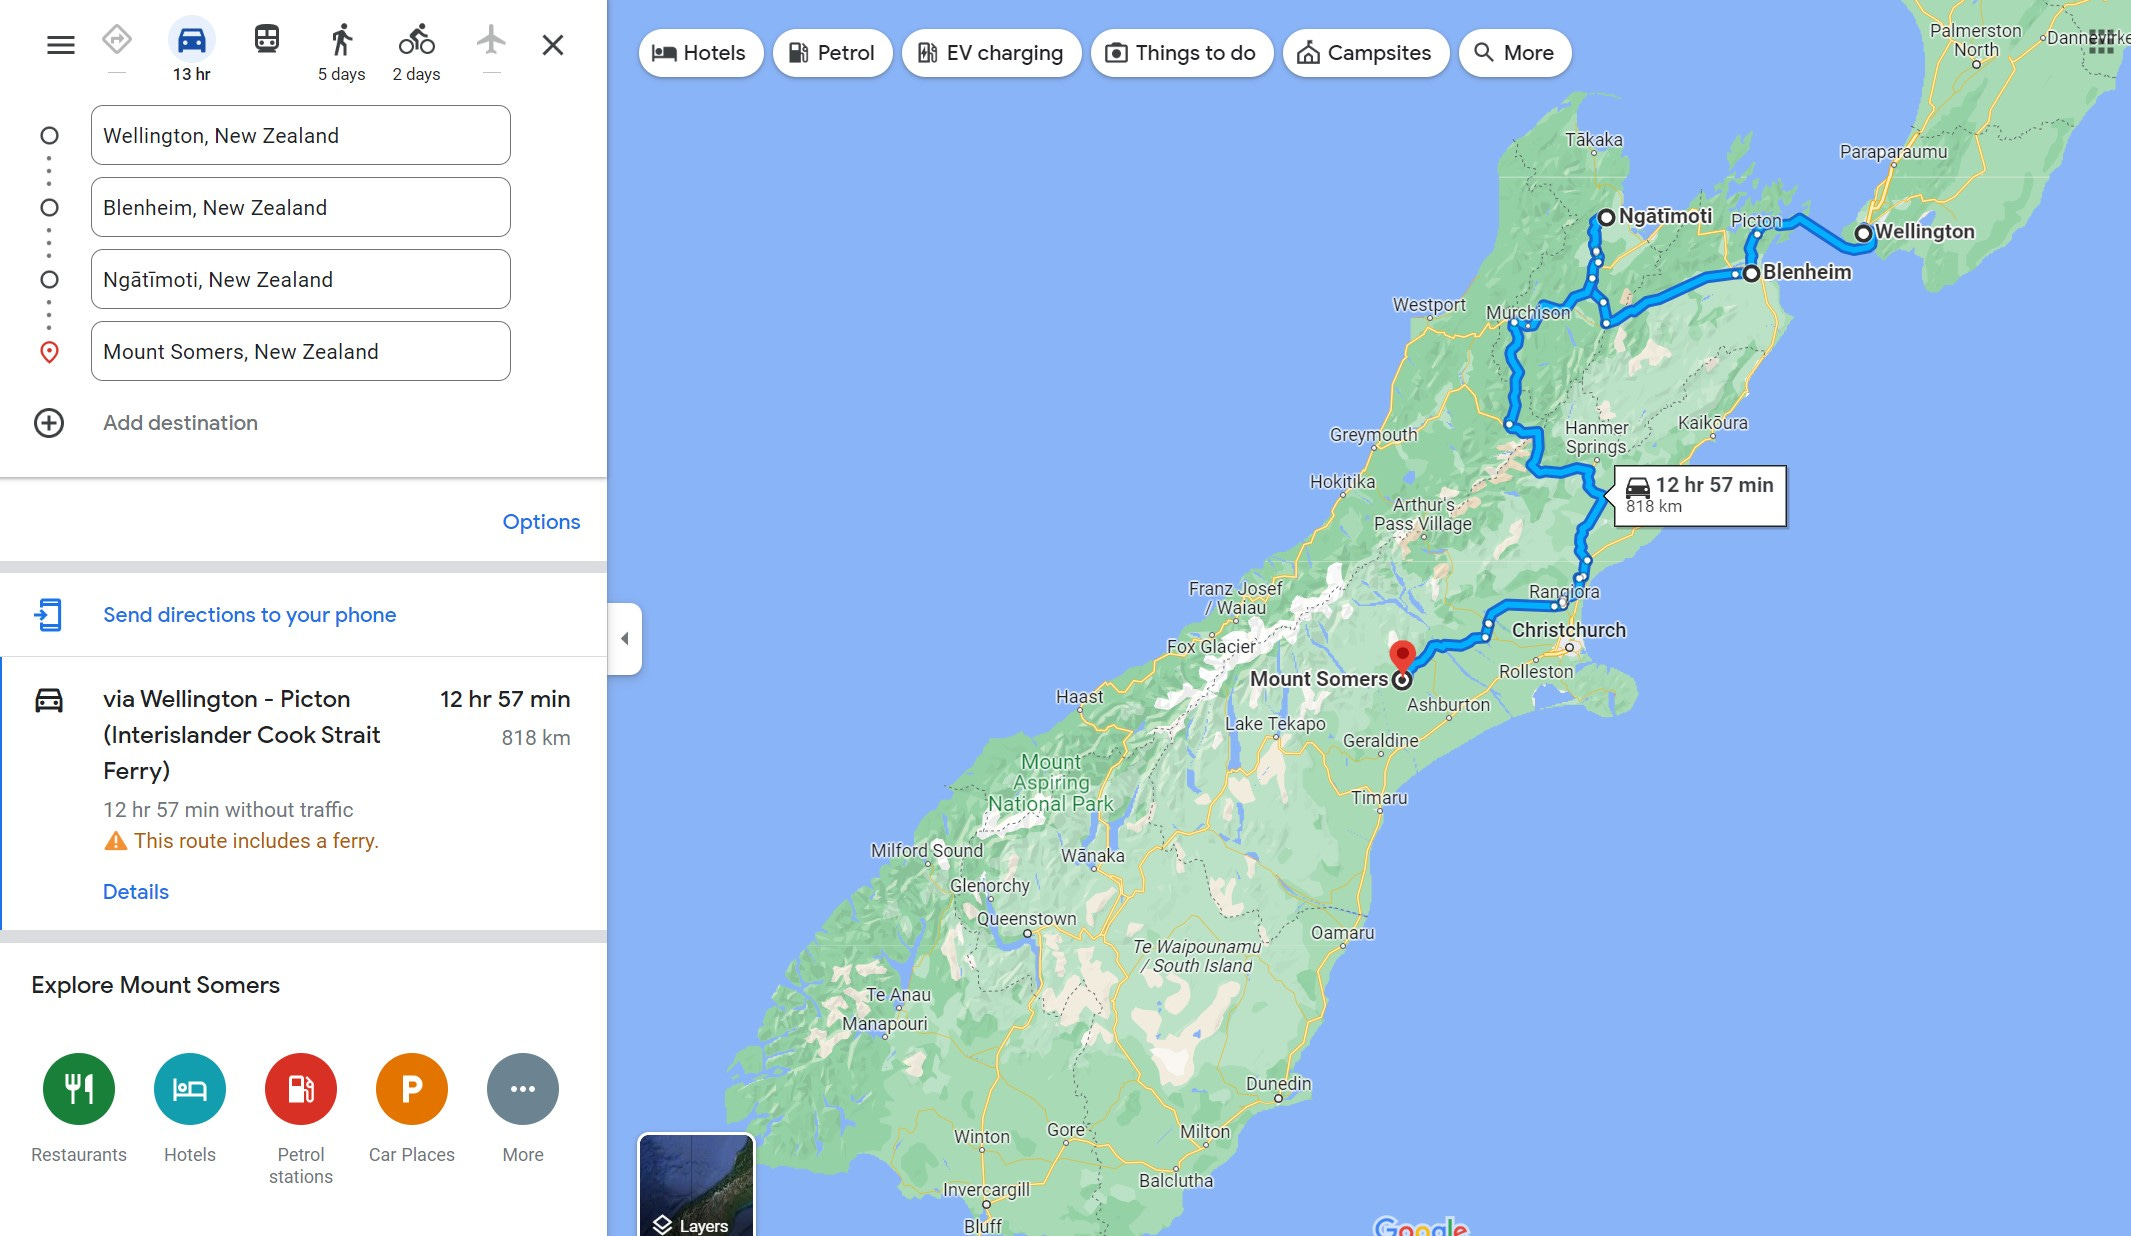This screenshot has height=1236, width=2131.
Task: Expand route Options
Action: tap(541, 522)
